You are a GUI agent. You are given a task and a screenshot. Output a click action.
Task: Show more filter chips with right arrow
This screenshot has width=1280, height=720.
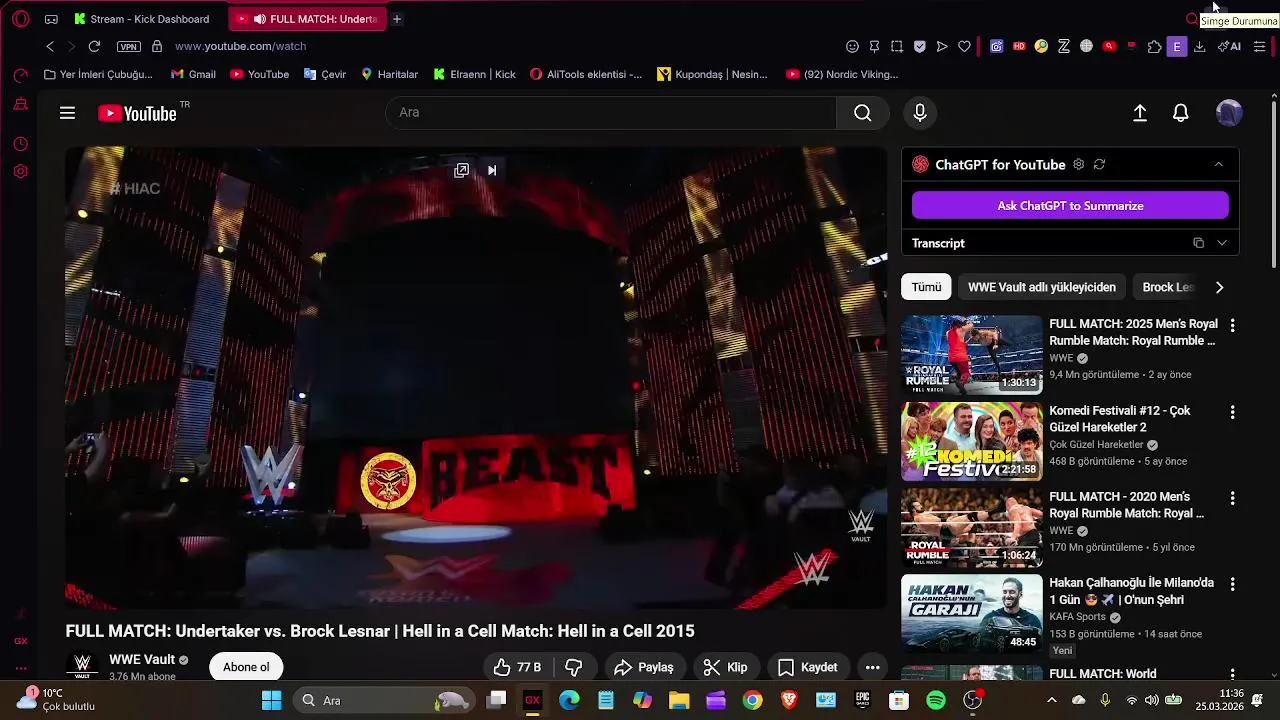[1219, 287]
